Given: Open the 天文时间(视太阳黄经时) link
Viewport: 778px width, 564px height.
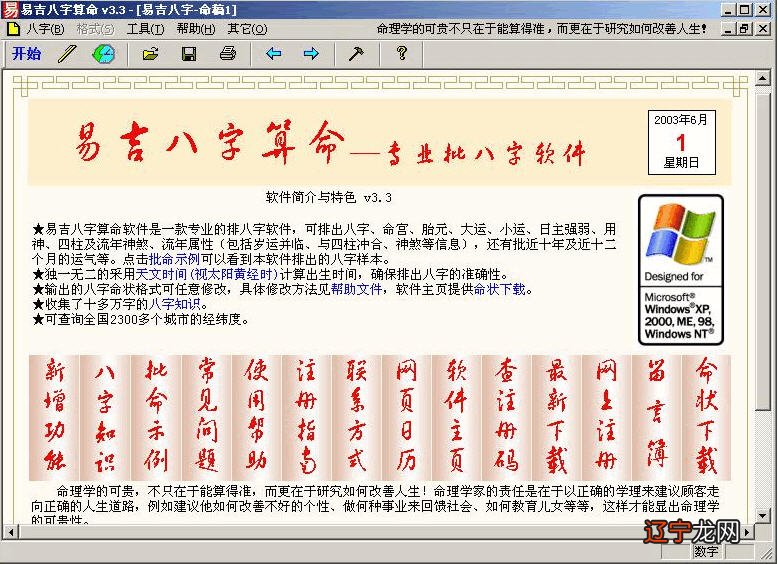Looking at the screenshot, I should 206,274.
